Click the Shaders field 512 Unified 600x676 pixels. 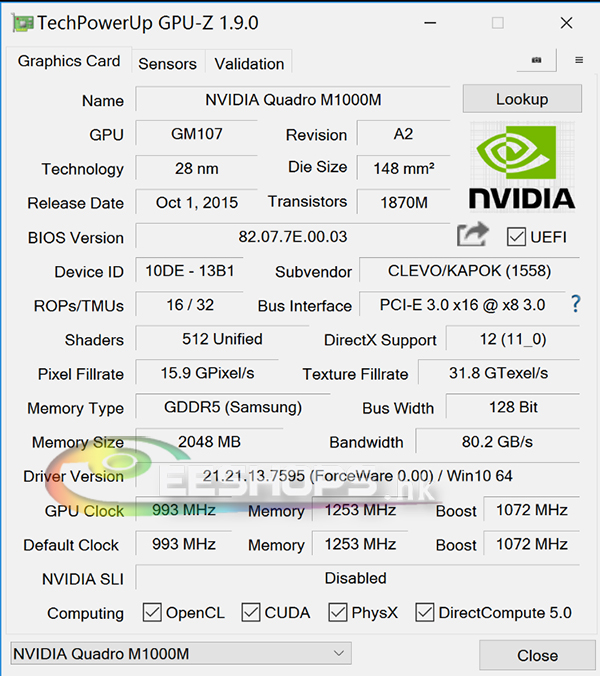coord(222,339)
